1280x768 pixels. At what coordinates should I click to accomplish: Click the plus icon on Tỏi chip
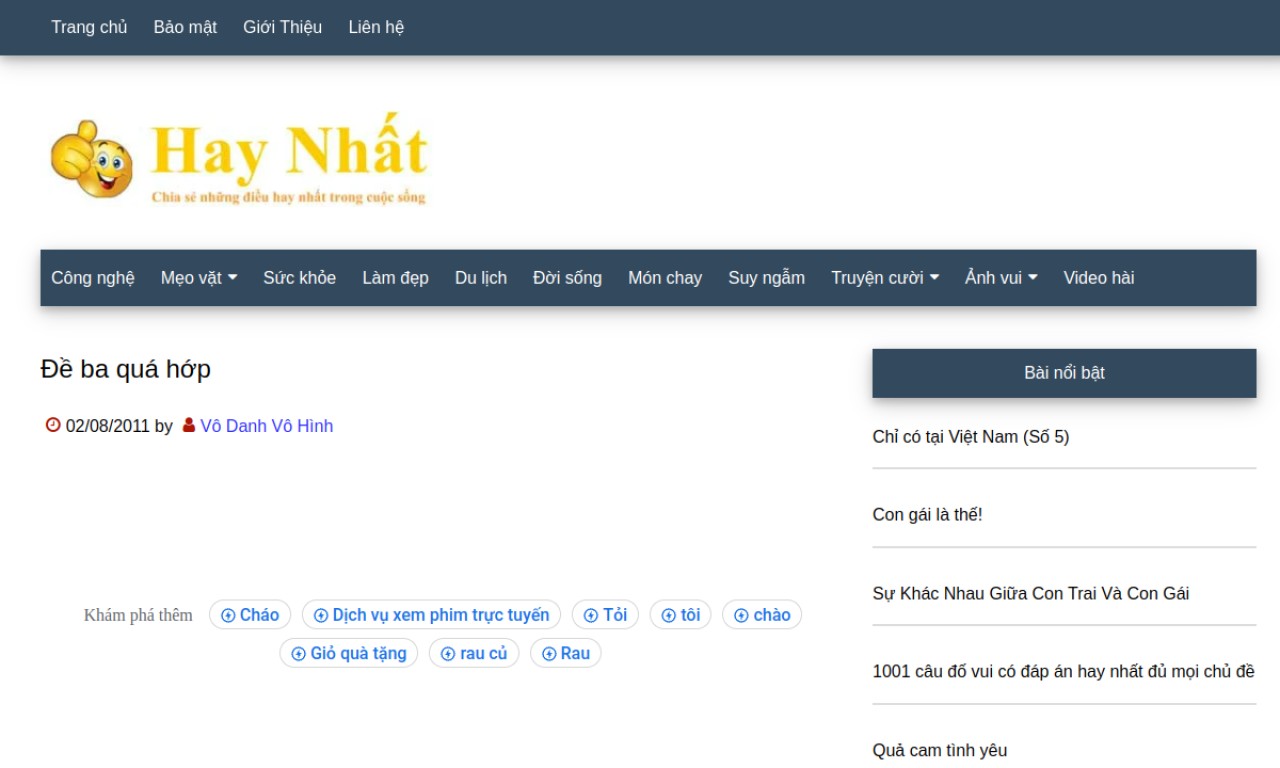point(591,615)
